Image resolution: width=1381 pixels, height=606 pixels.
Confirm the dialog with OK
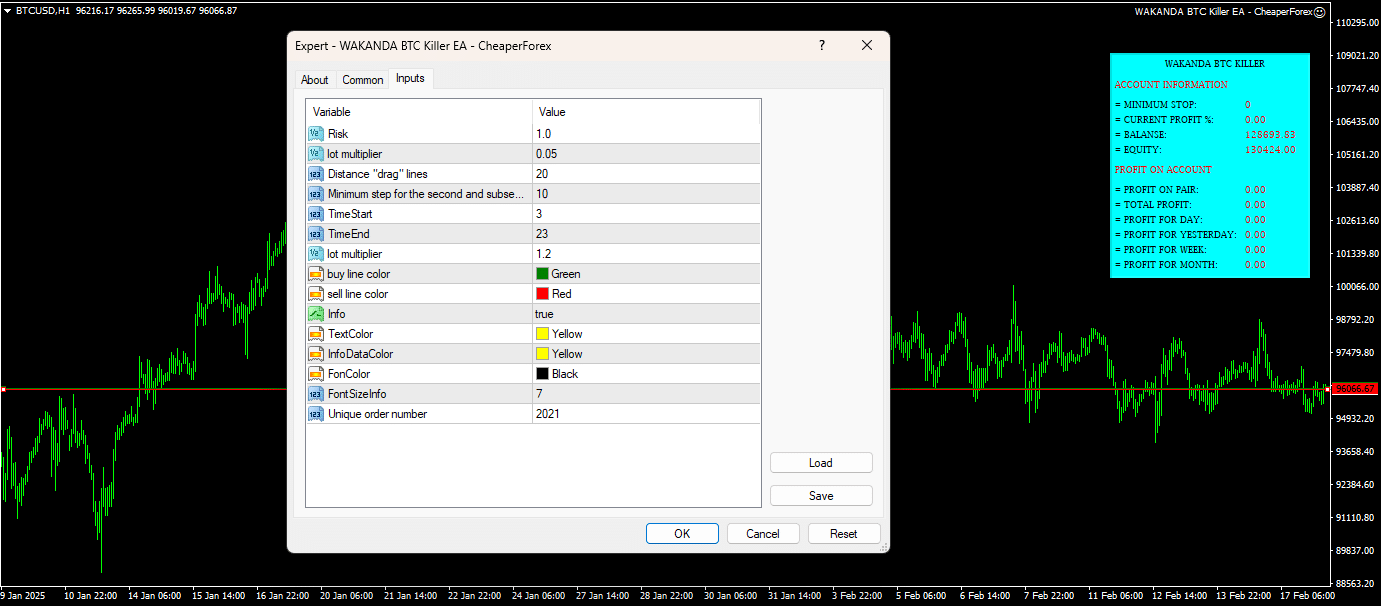tap(682, 534)
